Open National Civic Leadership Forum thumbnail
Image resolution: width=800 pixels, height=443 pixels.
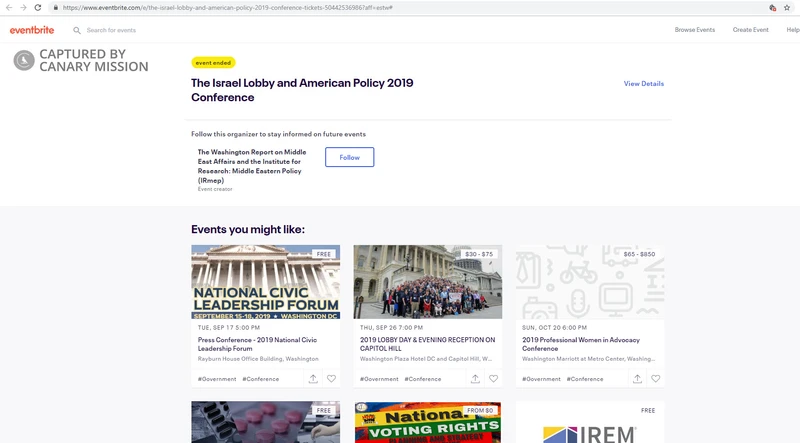click(x=266, y=282)
